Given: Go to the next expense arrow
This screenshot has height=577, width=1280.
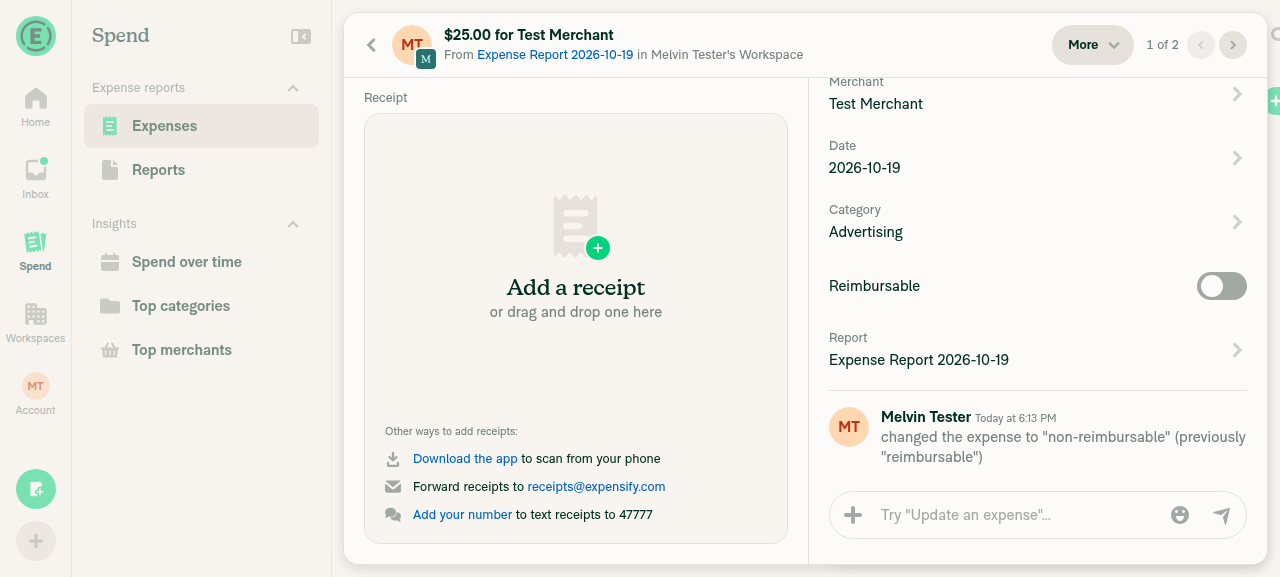Looking at the screenshot, I should [1233, 45].
